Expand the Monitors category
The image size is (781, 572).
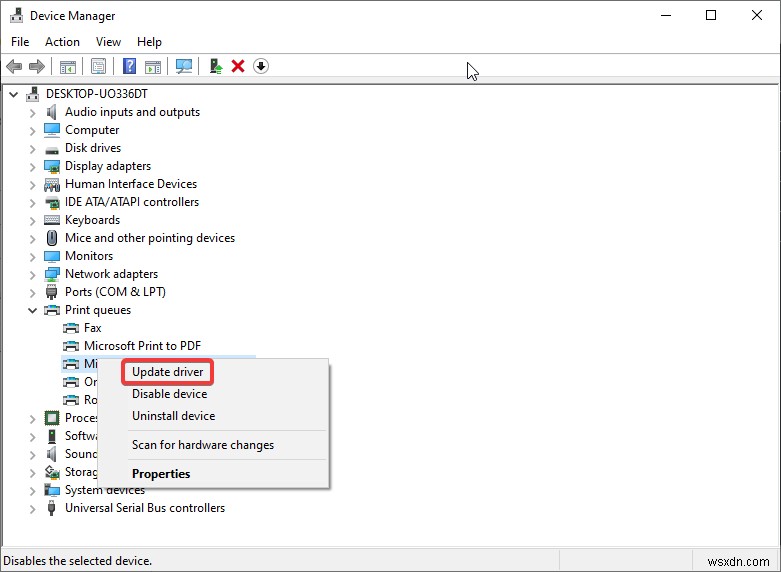click(x=32, y=257)
